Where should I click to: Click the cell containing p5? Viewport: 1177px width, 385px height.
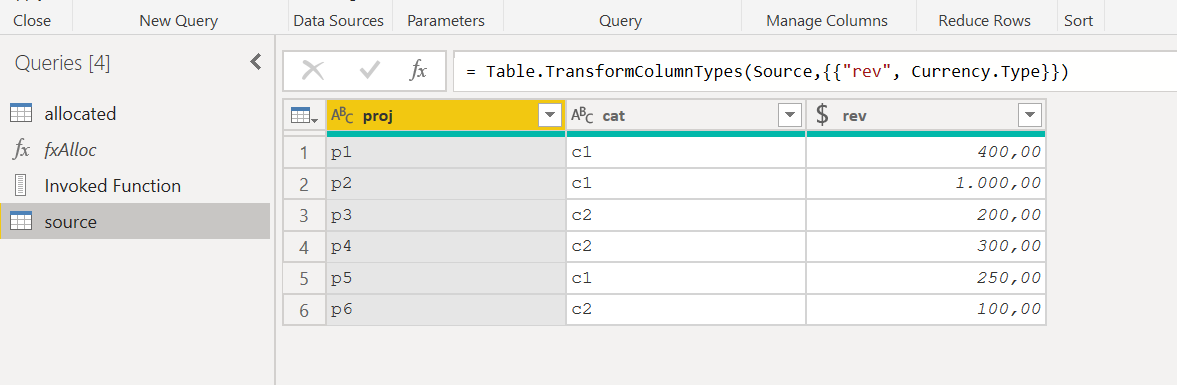[x=446, y=278]
